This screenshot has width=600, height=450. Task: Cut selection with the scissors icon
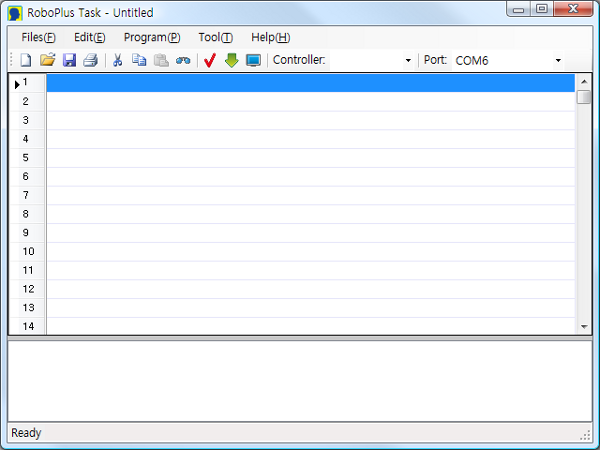click(x=117, y=60)
